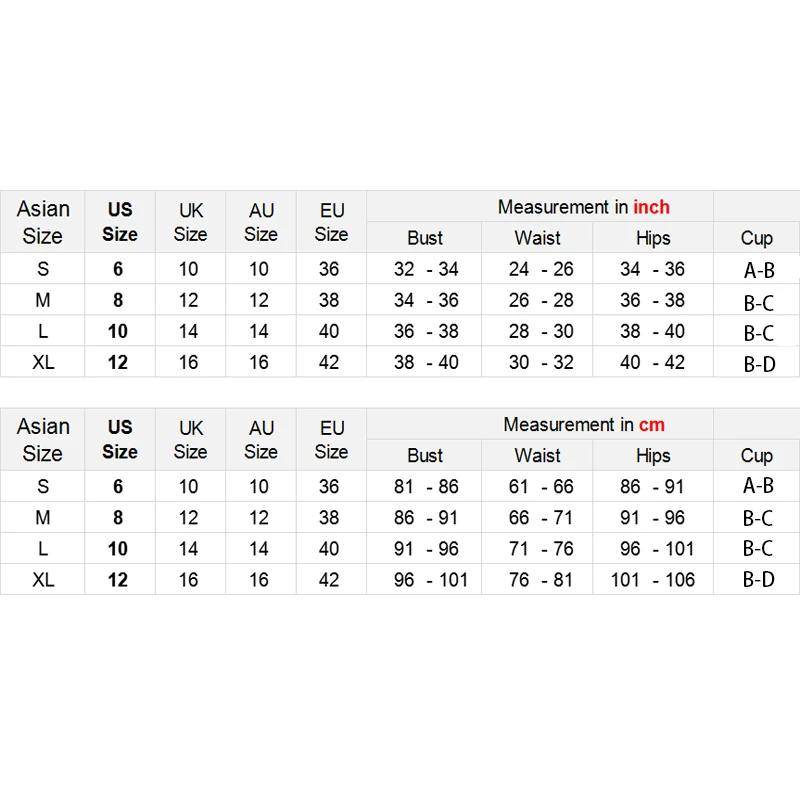Select the 'Bust' header in the inch table
This screenshot has height=800, width=800.
(425, 238)
